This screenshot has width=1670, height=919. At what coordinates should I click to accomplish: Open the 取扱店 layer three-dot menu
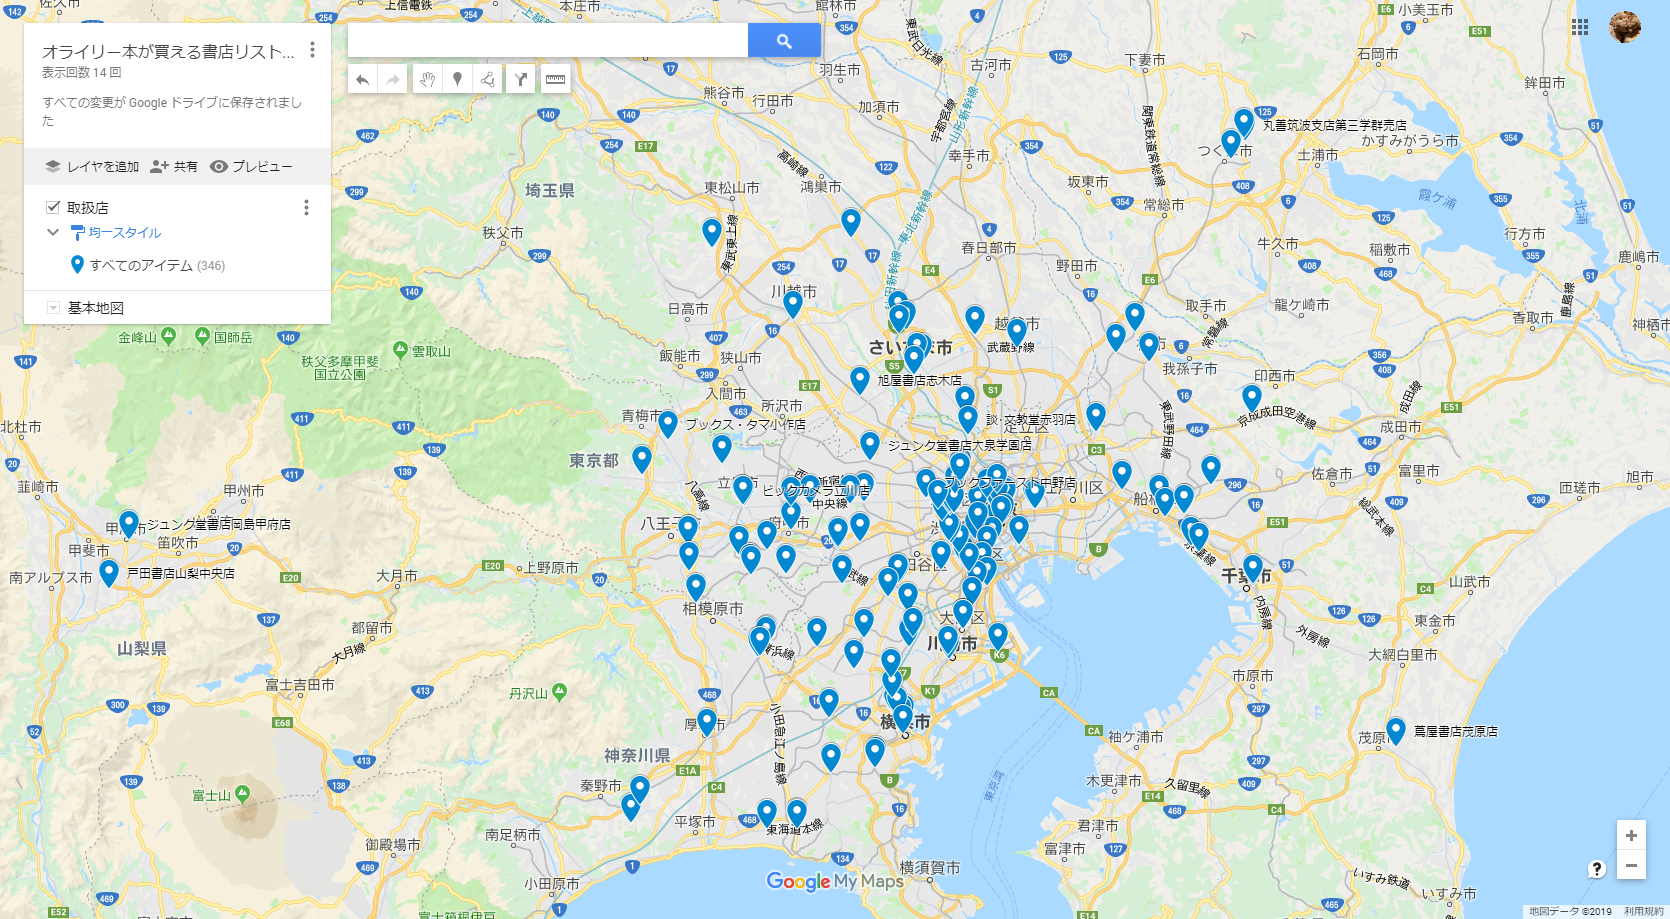pyautogui.click(x=306, y=207)
